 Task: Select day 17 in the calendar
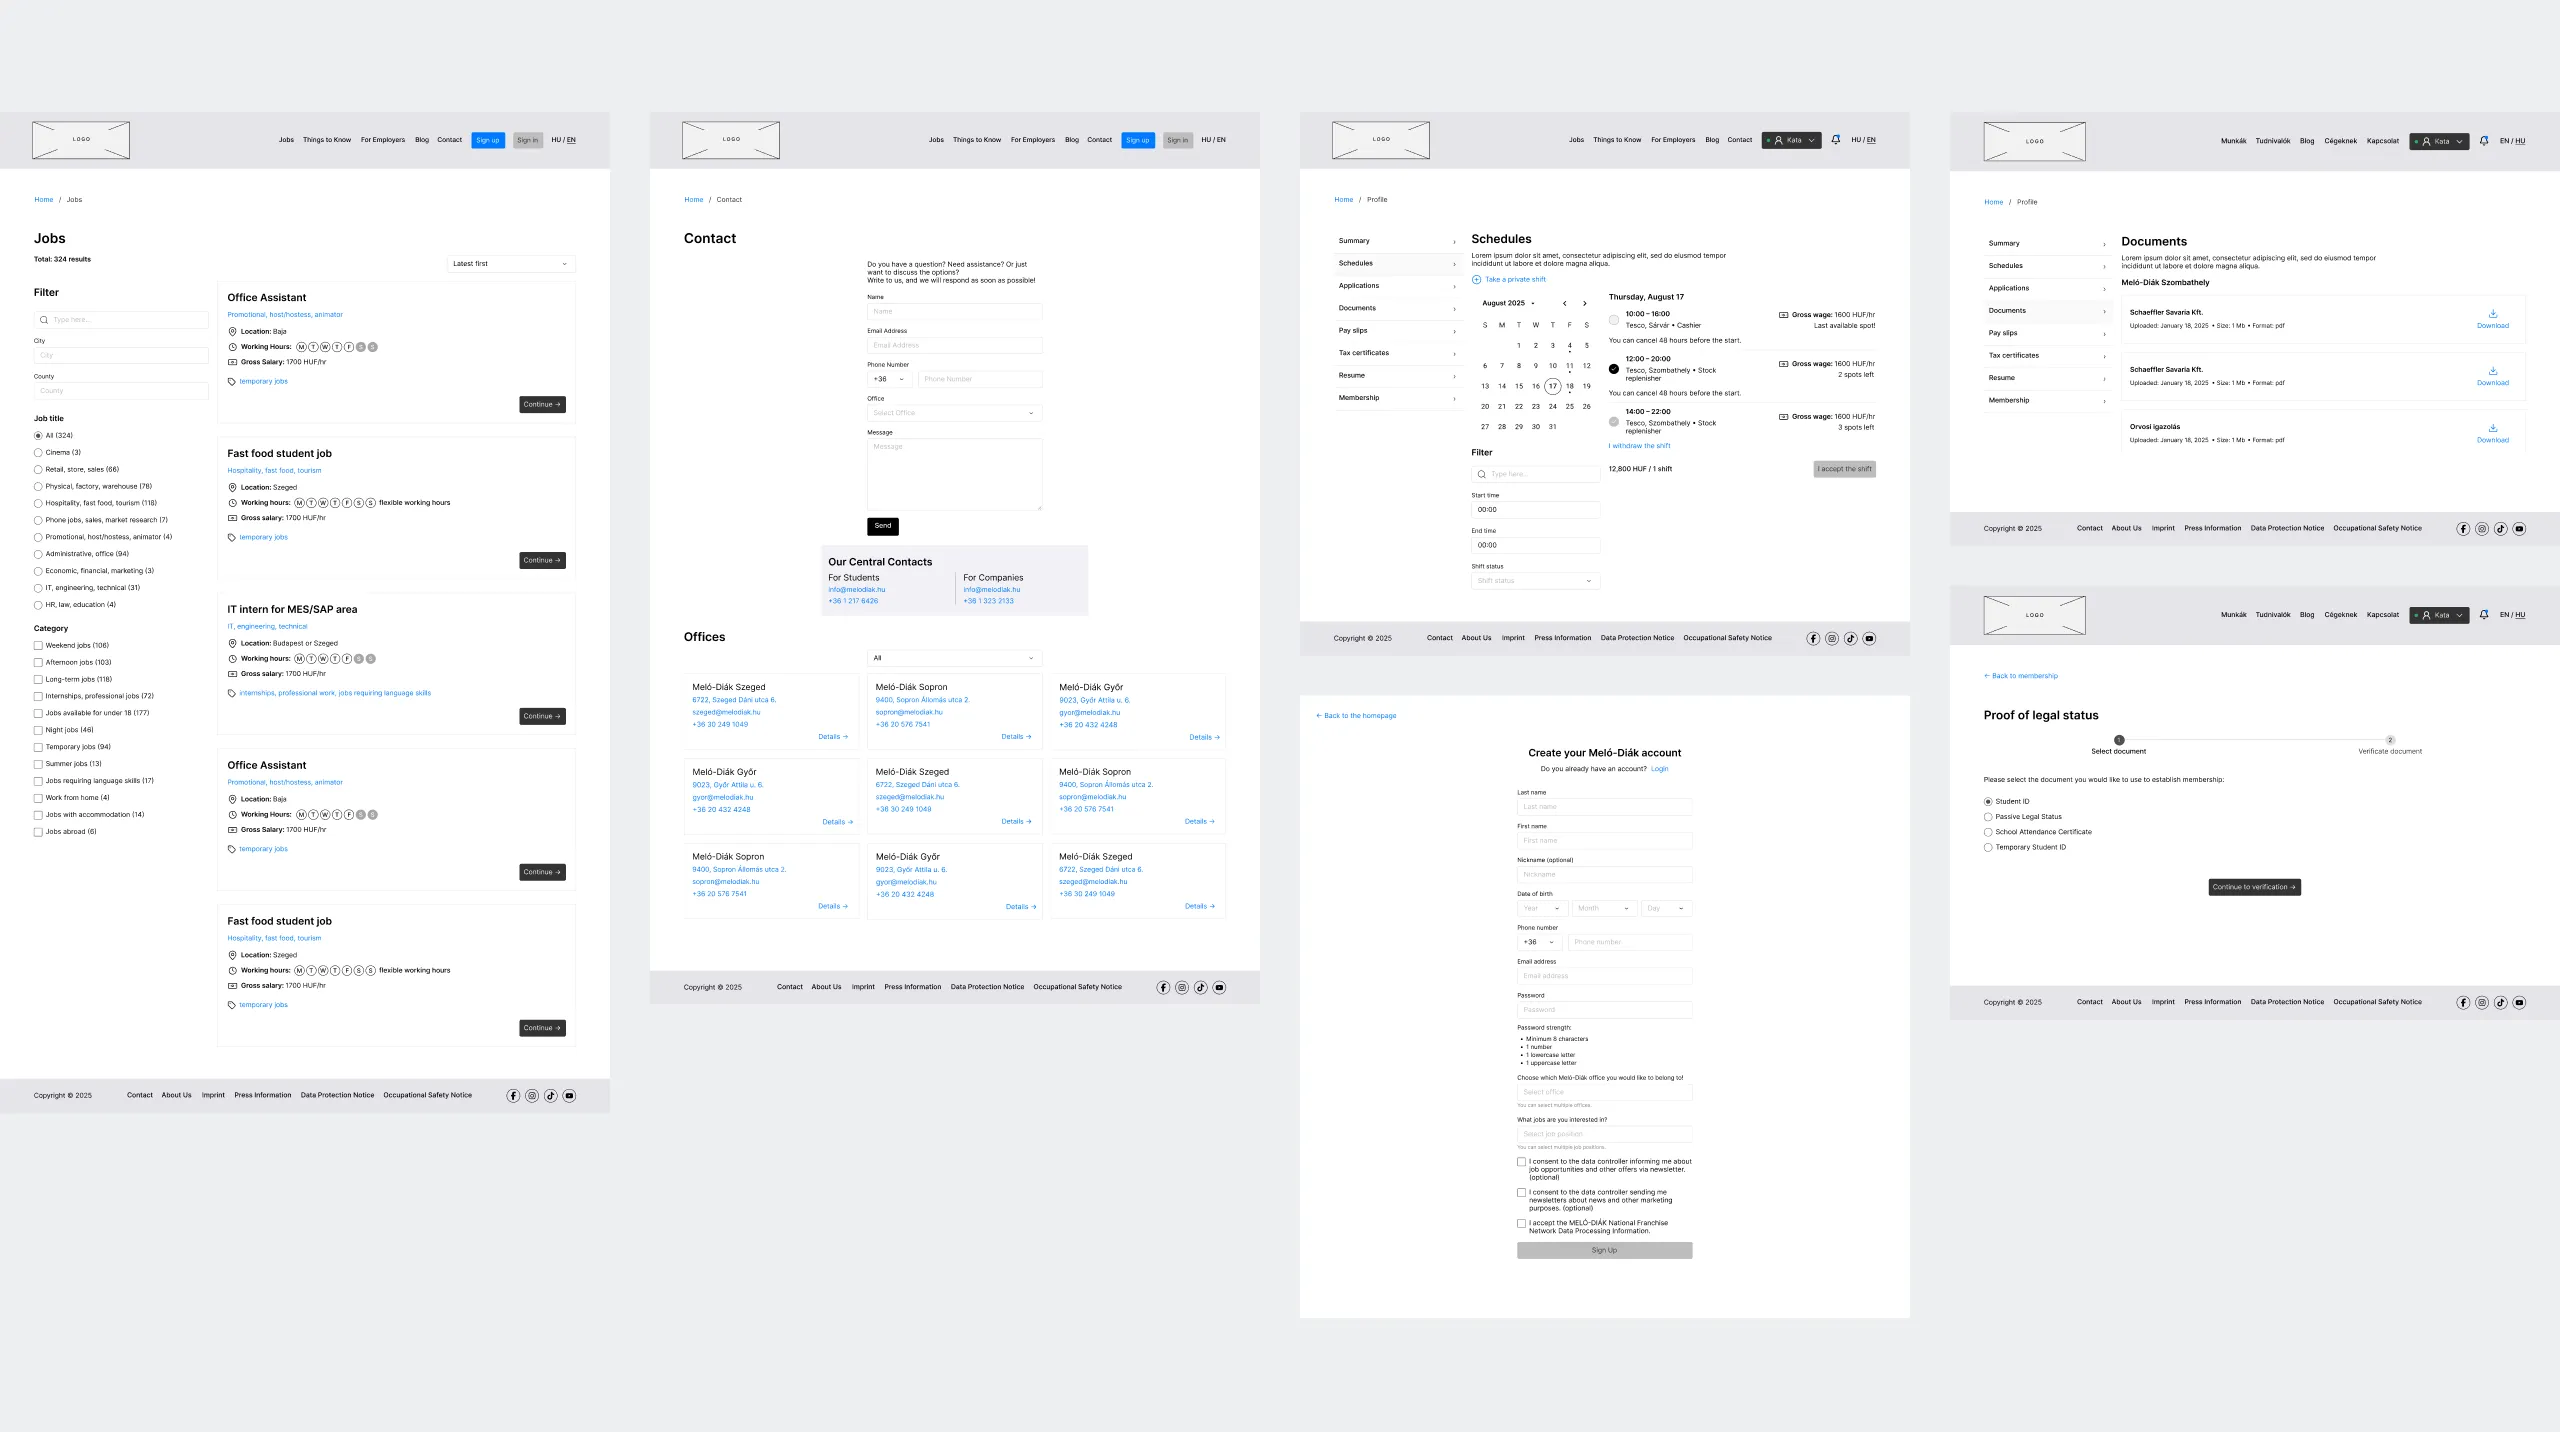[x=1552, y=386]
